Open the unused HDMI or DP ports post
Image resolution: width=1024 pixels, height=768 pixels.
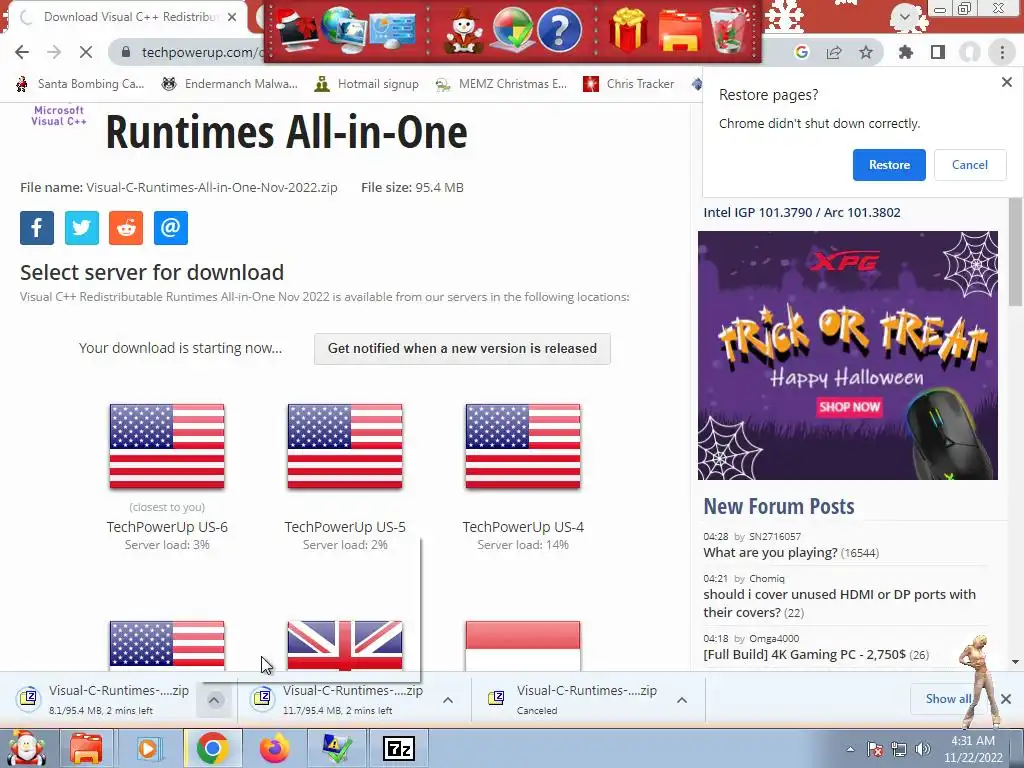point(839,603)
